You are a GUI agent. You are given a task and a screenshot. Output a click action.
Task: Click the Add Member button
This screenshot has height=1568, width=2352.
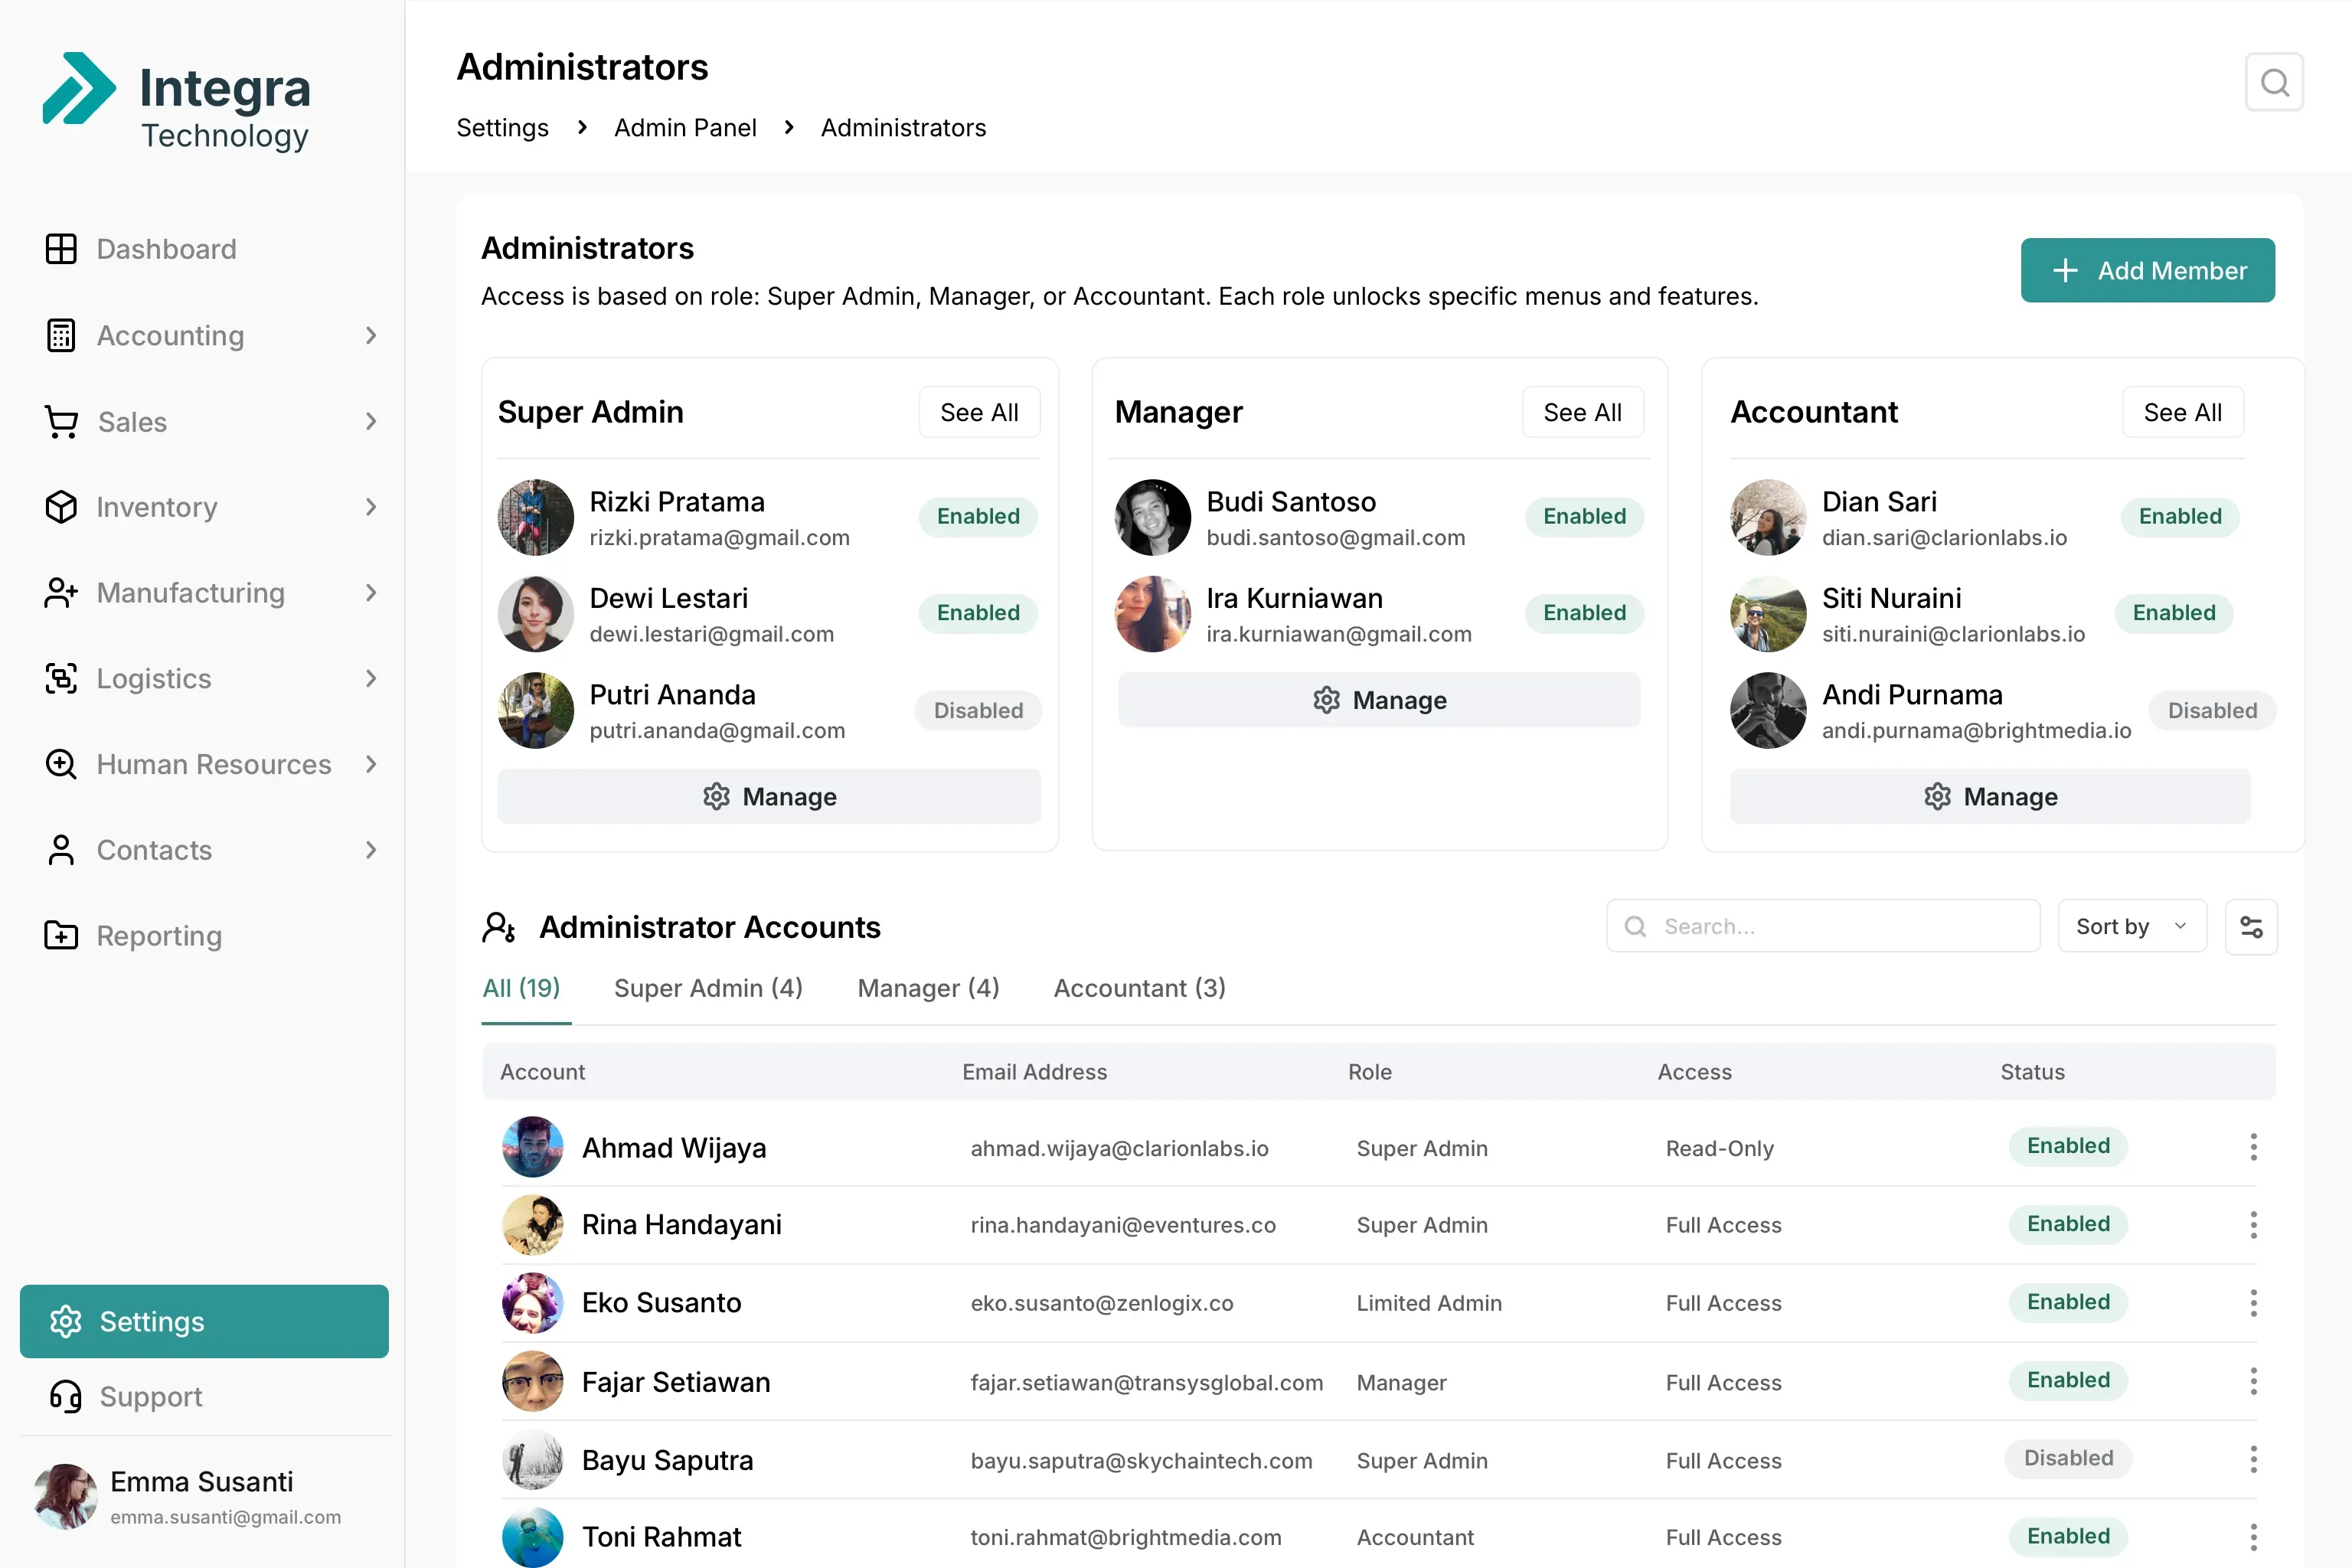2148,270
